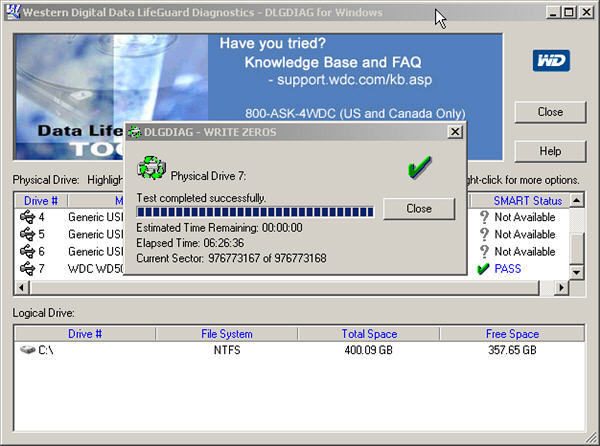
Task: Click the NTFS file system cell
Action: click(227, 350)
